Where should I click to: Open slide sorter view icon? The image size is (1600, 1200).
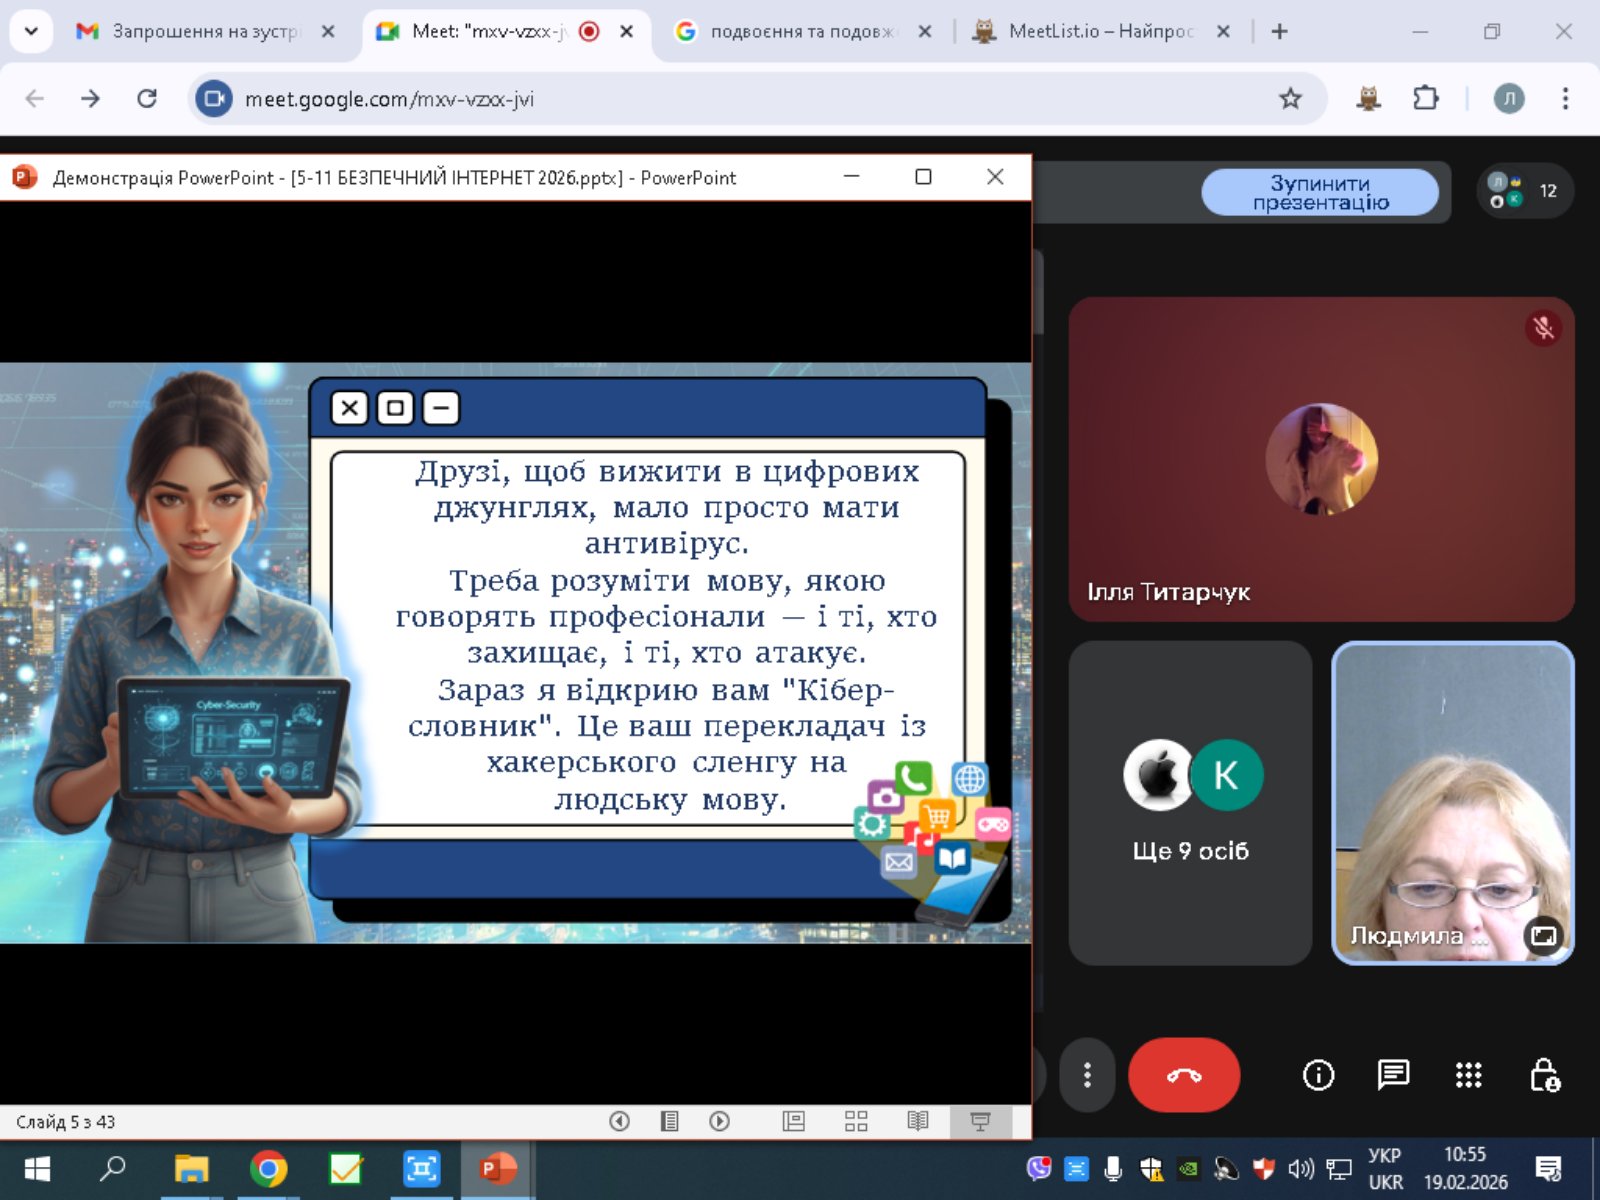[856, 1121]
